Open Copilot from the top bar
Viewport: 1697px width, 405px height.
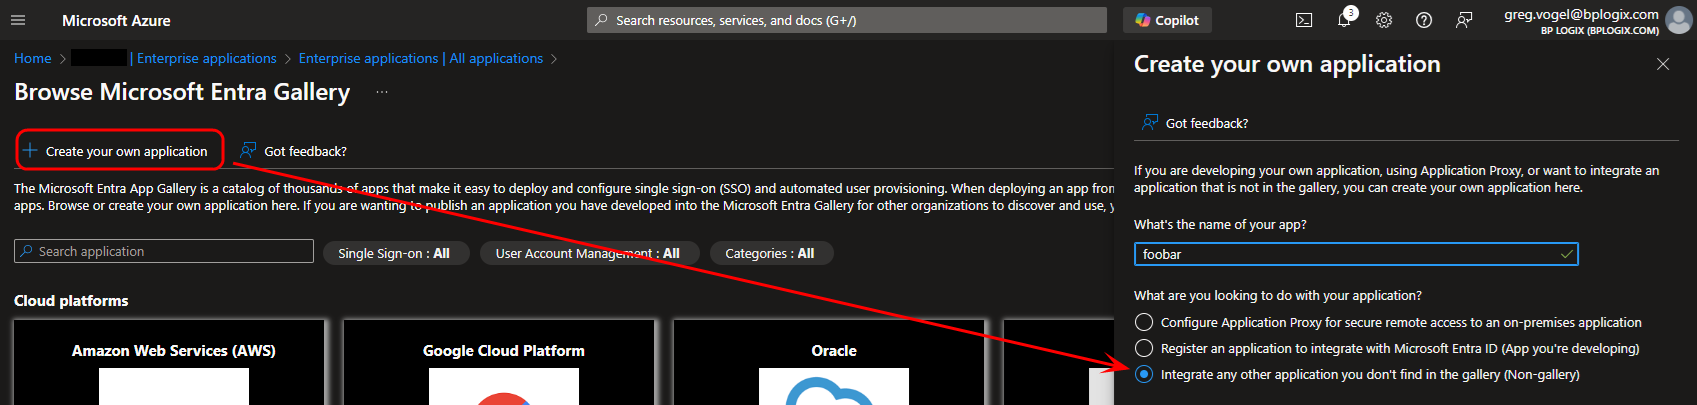[1167, 20]
